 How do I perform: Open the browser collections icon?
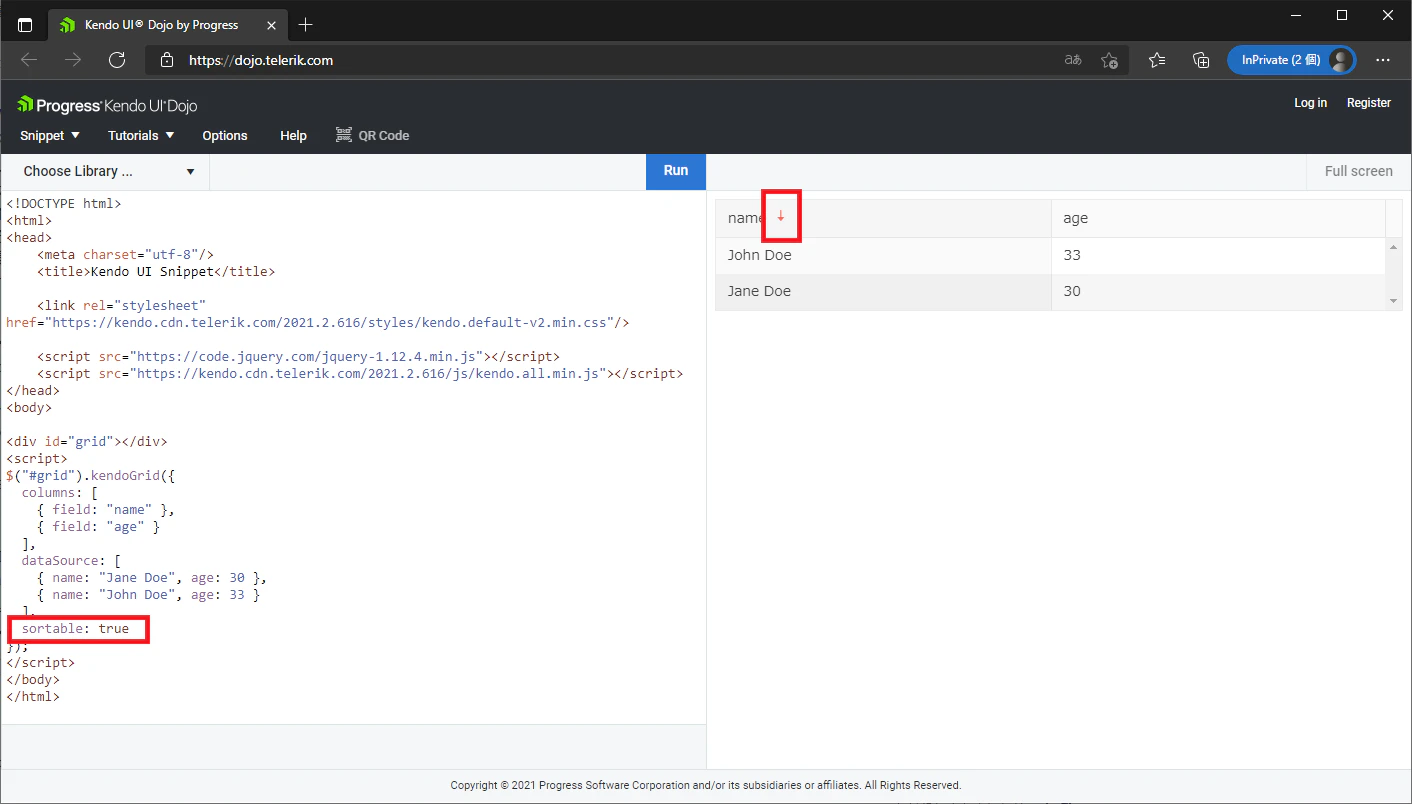[x=1201, y=60]
